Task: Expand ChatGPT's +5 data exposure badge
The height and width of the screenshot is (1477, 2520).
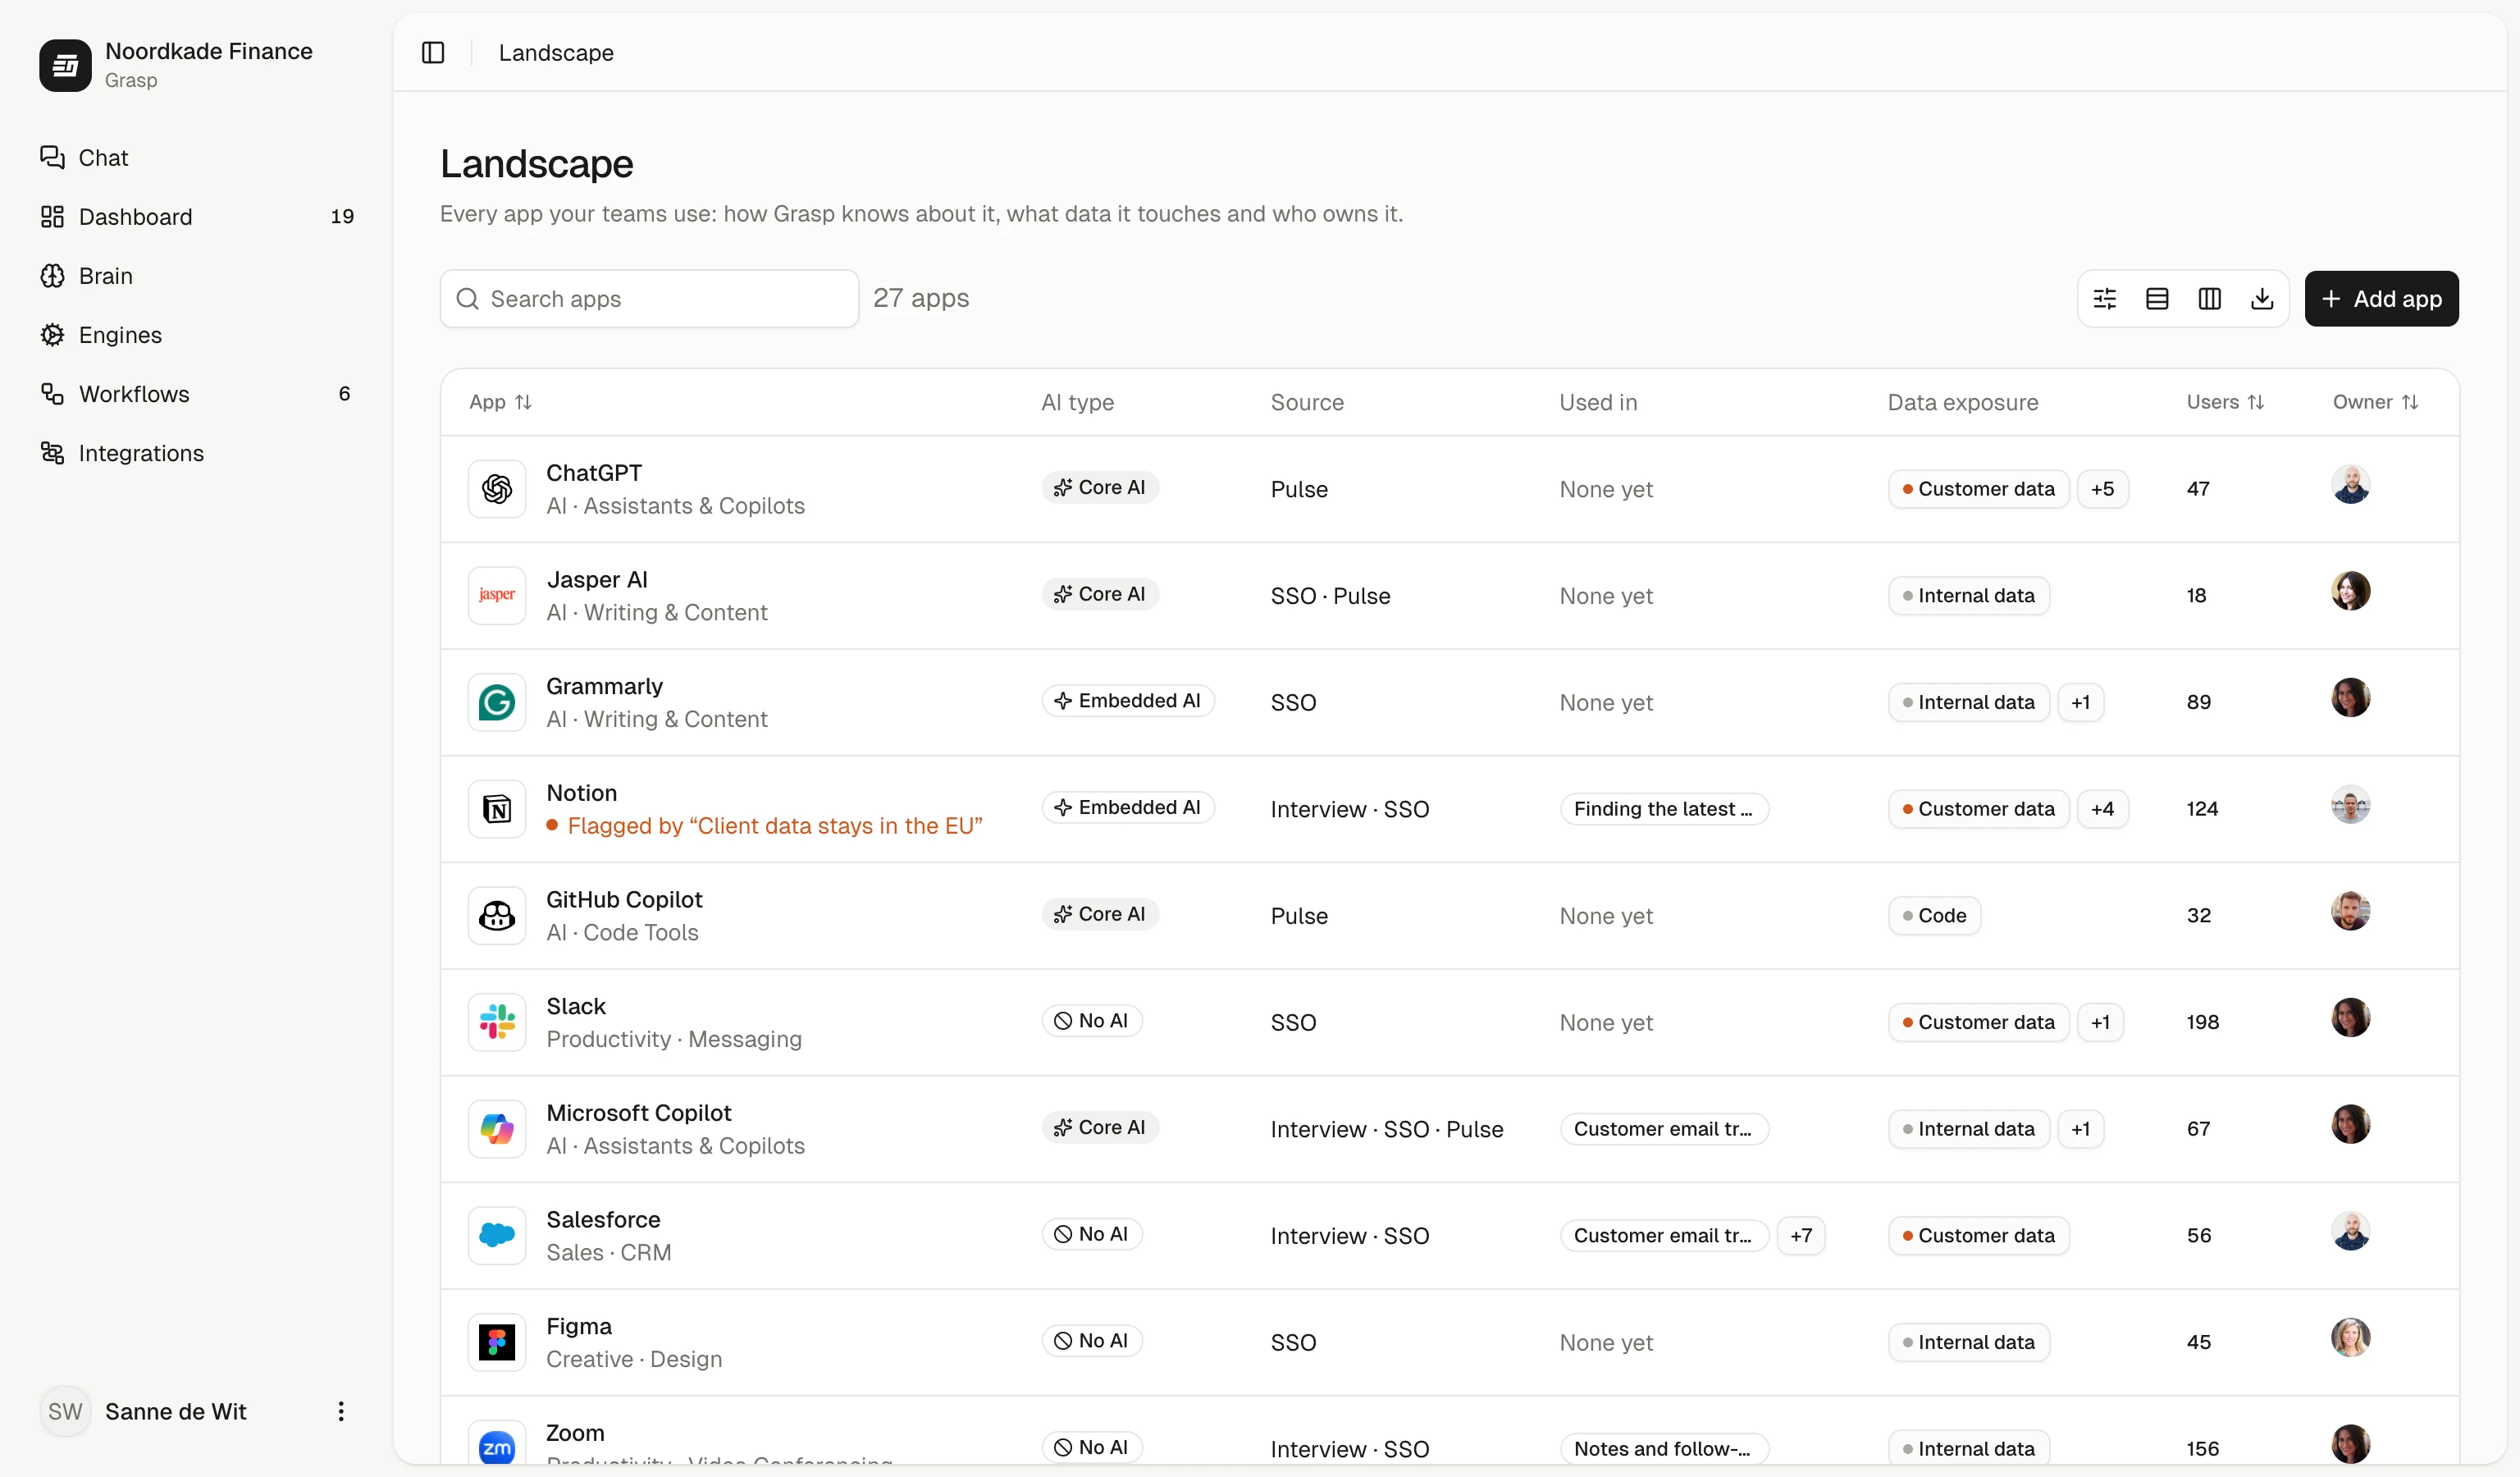Action: [2102, 489]
